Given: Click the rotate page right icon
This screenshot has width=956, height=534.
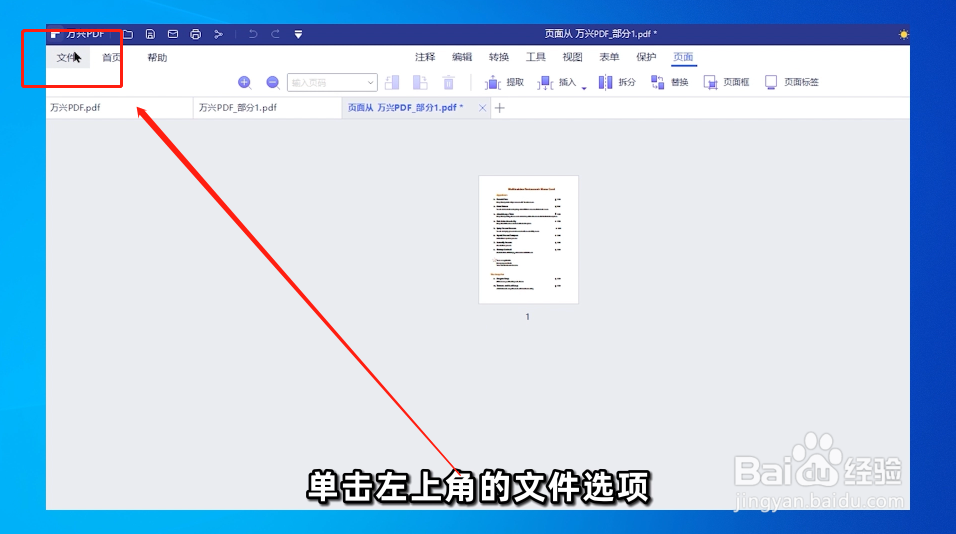Looking at the screenshot, I should tap(420, 82).
